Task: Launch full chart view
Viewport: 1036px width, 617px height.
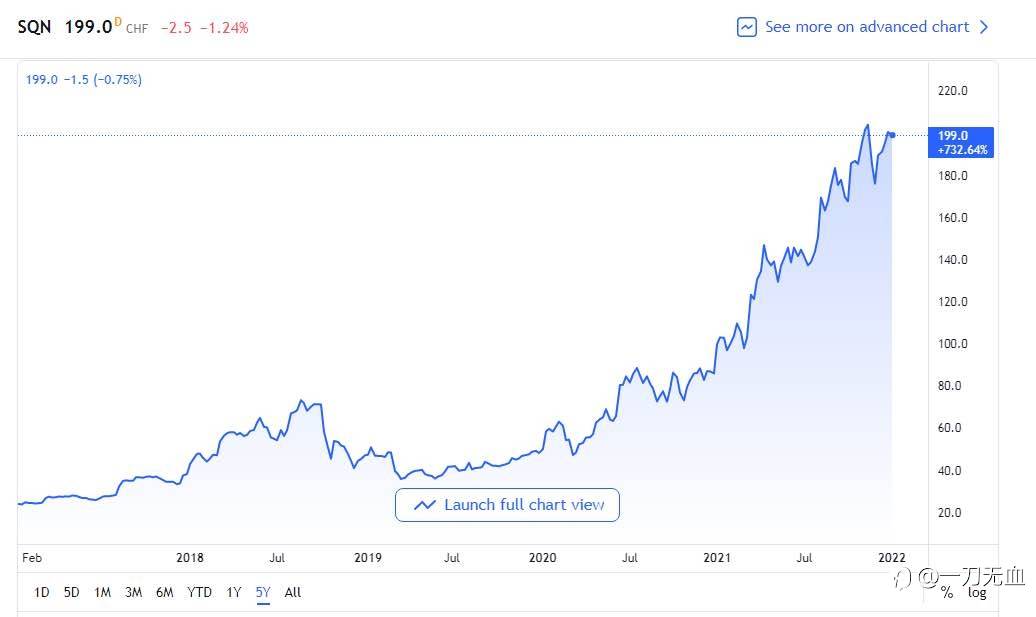Action: 507,505
